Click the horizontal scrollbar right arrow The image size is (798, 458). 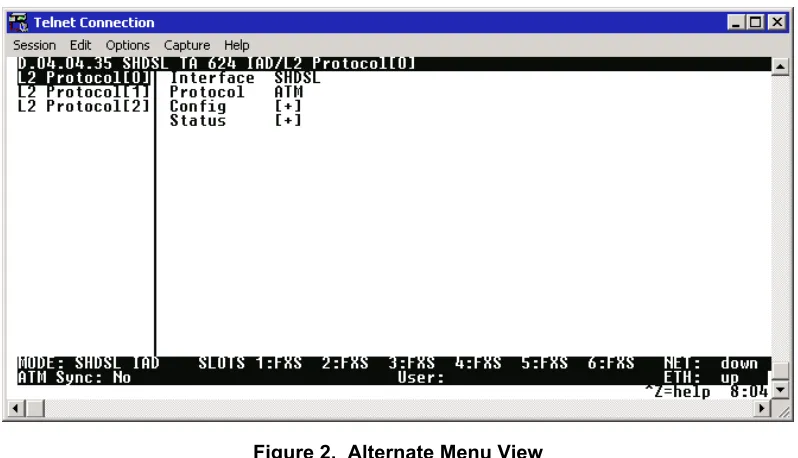coord(762,408)
